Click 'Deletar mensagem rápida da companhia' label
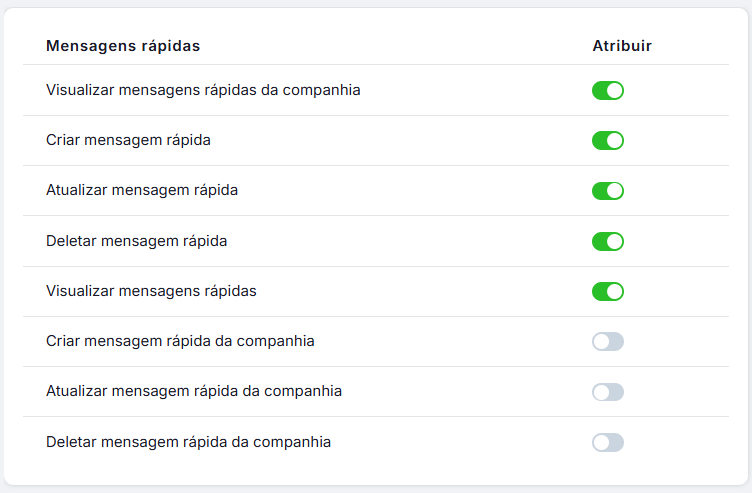The height and width of the screenshot is (493, 752). pyautogui.click(x=188, y=441)
